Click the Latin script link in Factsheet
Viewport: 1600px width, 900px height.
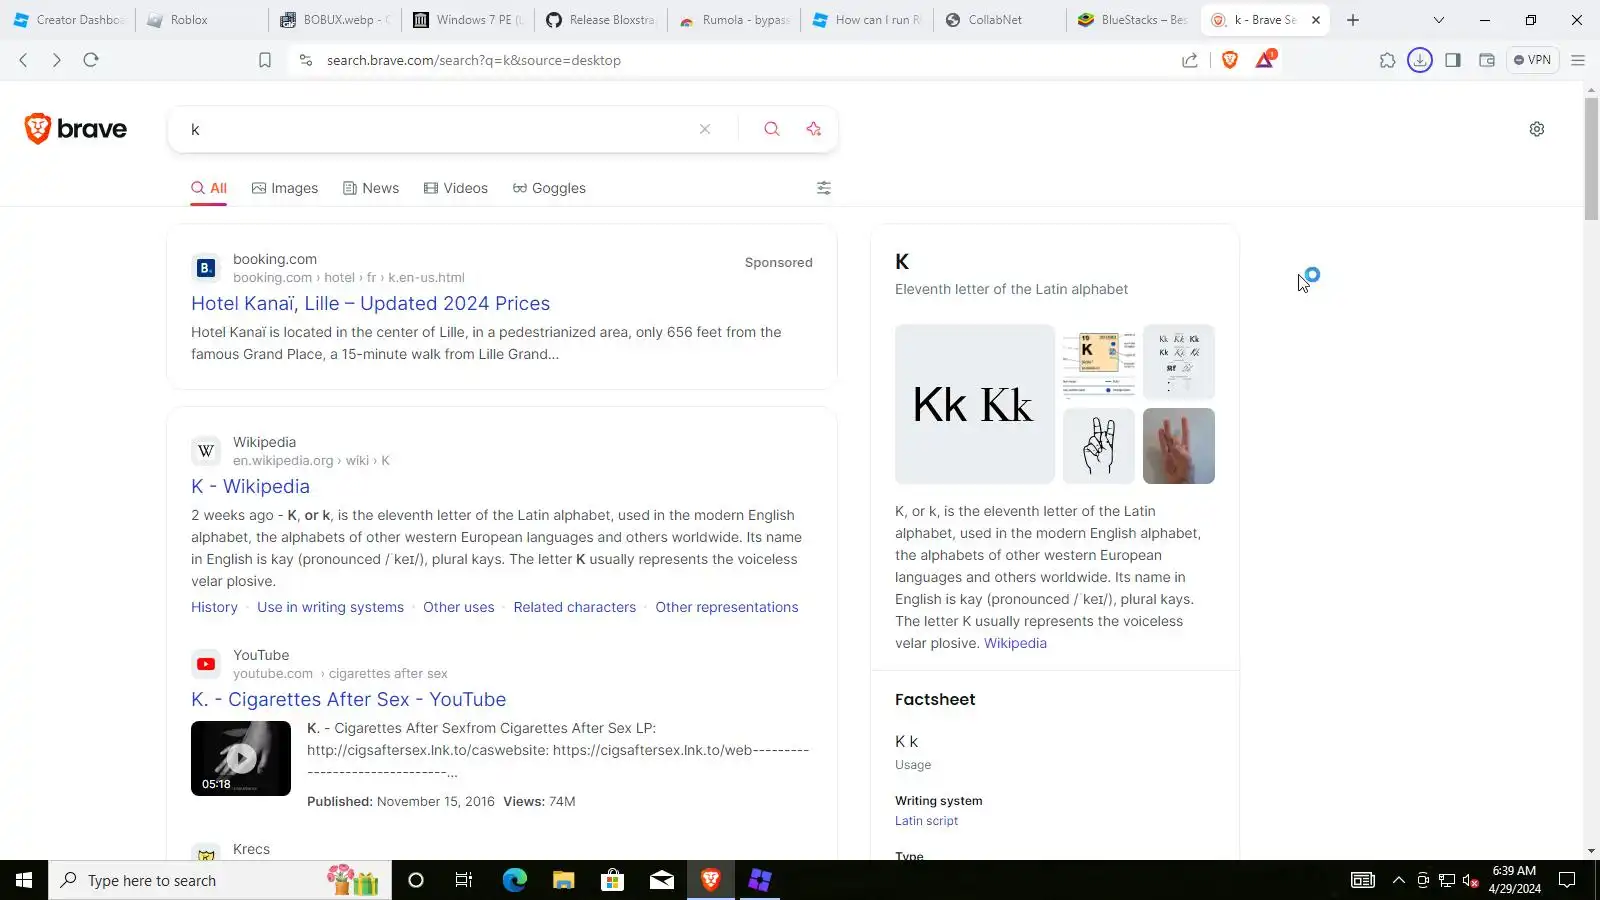pyautogui.click(x=926, y=821)
